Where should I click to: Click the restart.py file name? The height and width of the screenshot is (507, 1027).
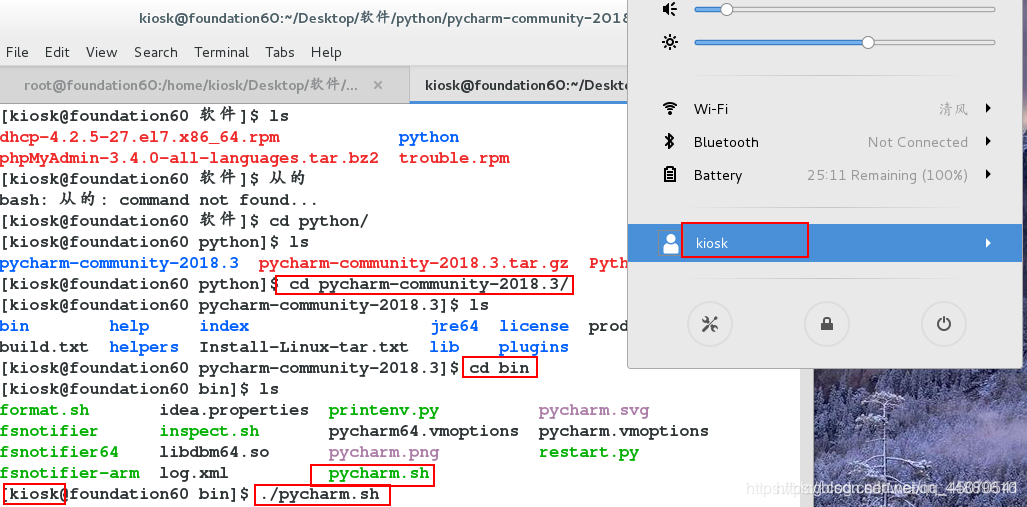pyautogui.click(x=589, y=452)
